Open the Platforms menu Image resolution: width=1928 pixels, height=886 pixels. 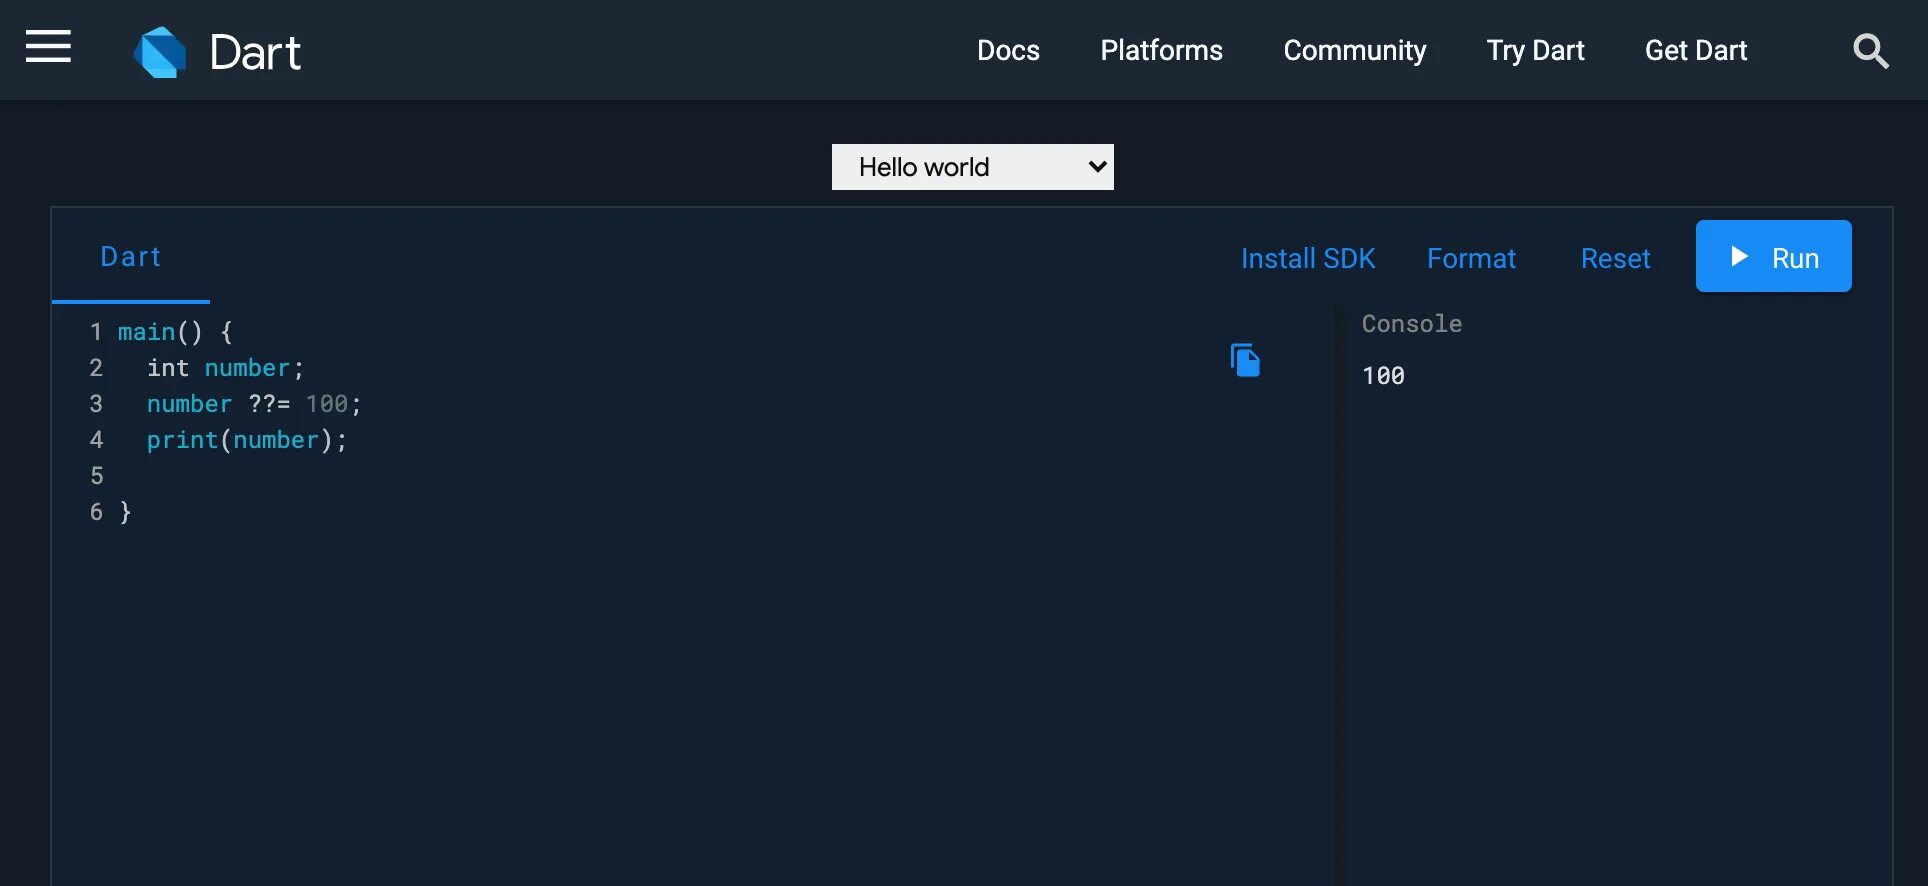(x=1161, y=50)
